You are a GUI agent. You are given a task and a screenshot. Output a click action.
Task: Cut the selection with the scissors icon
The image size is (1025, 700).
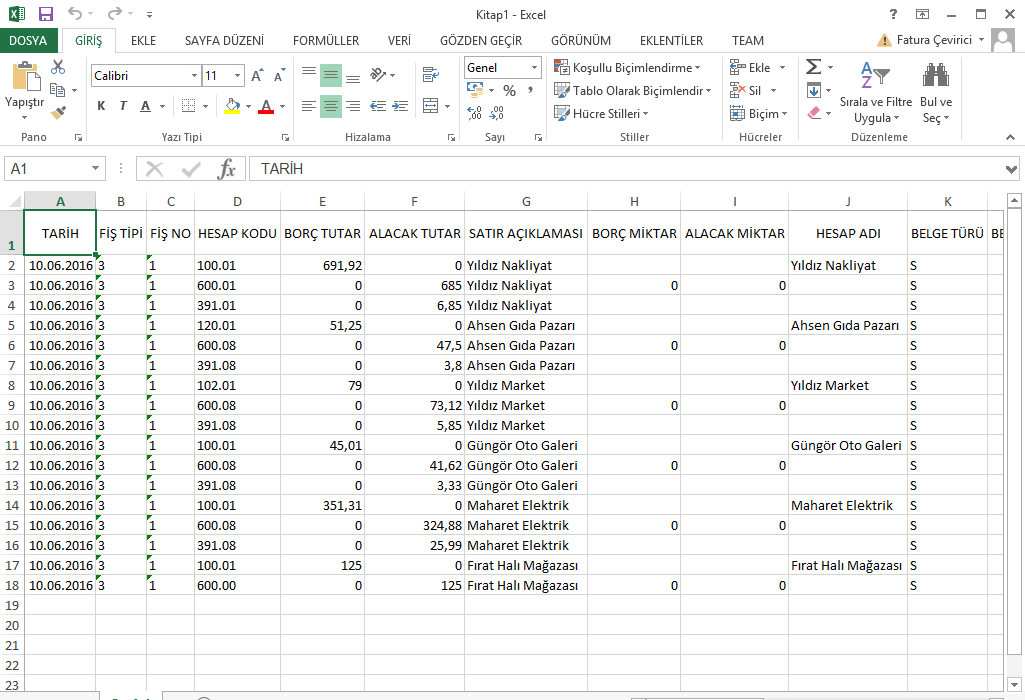click(x=58, y=67)
